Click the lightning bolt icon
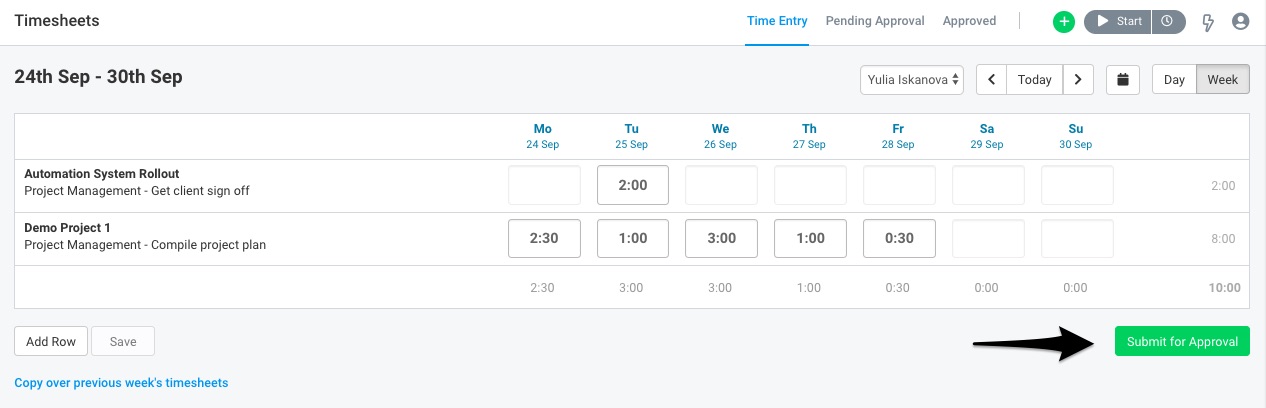 point(1209,22)
